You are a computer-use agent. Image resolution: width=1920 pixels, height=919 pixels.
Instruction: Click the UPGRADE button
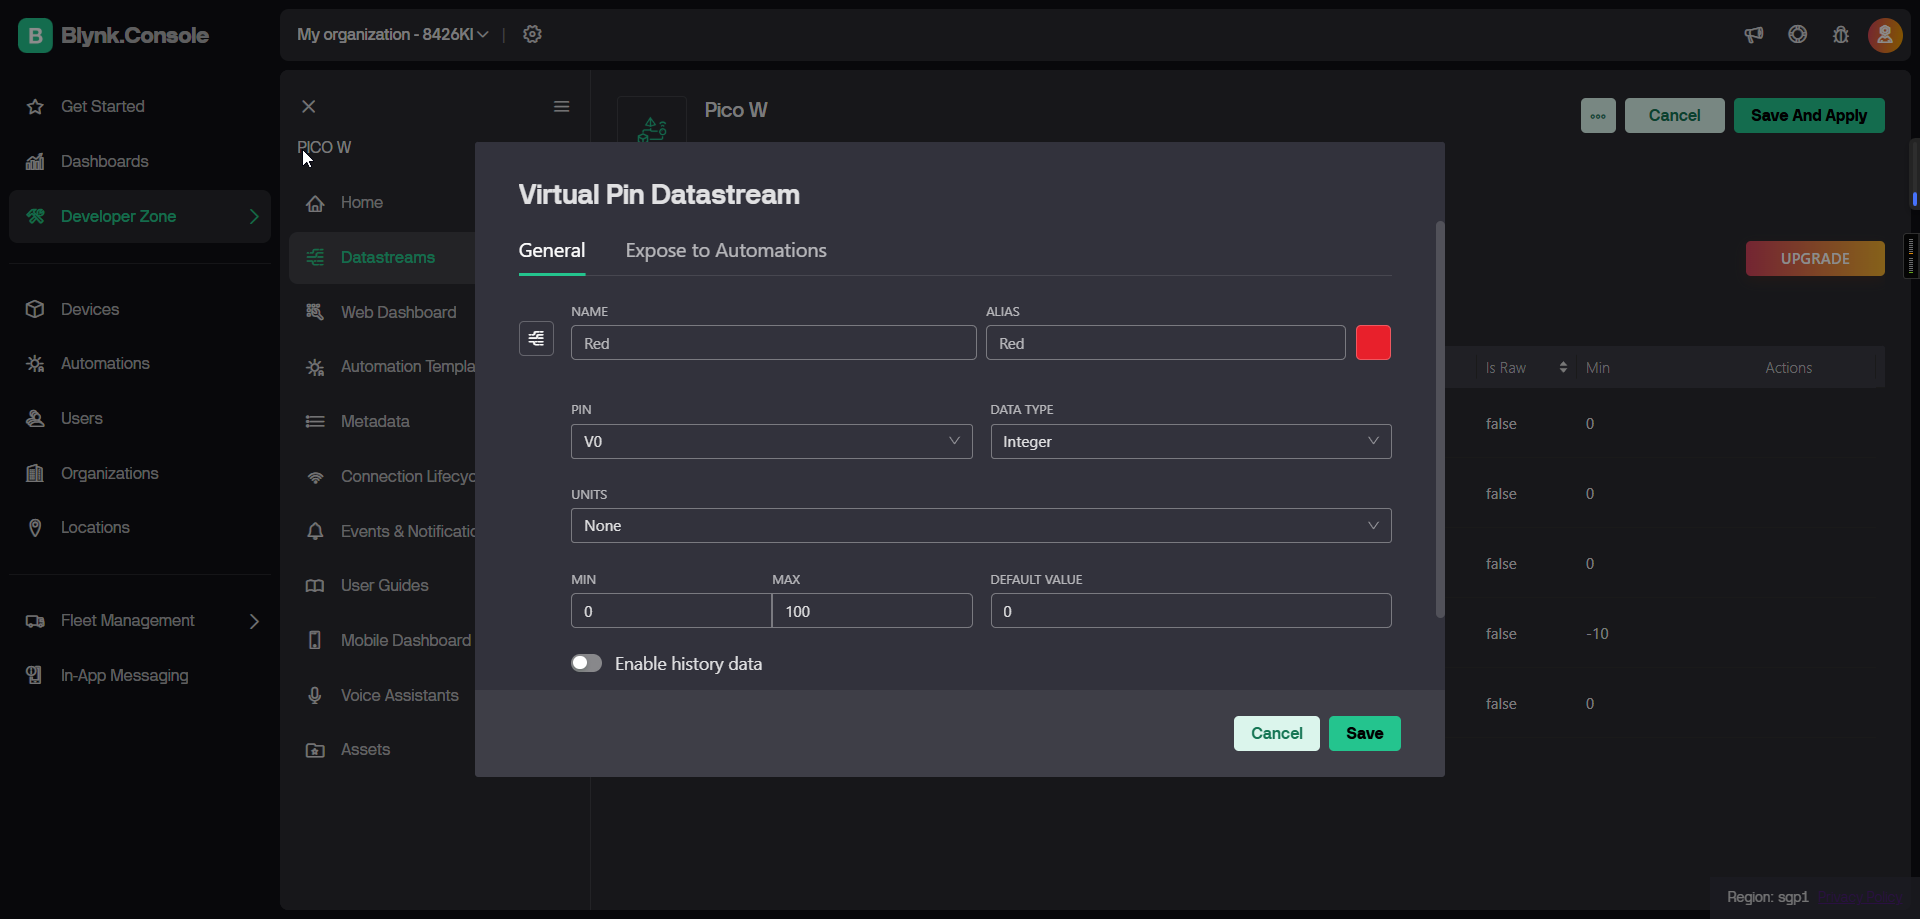[1815, 259]
